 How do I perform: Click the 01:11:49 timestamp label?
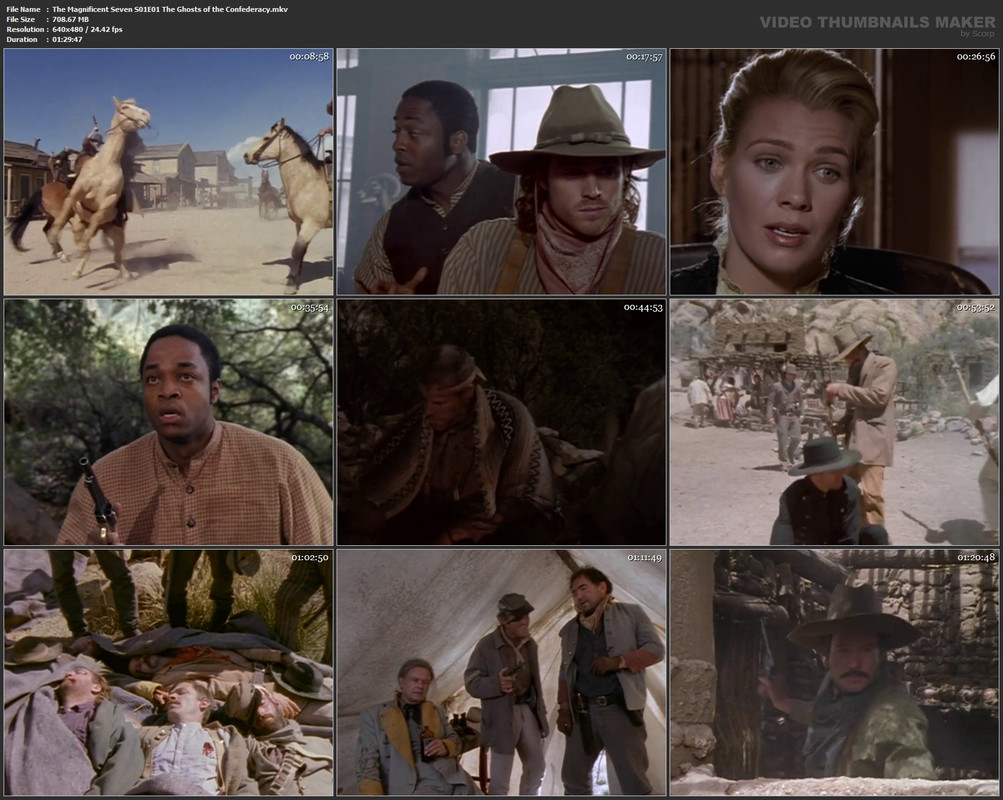tap(644, 557)
